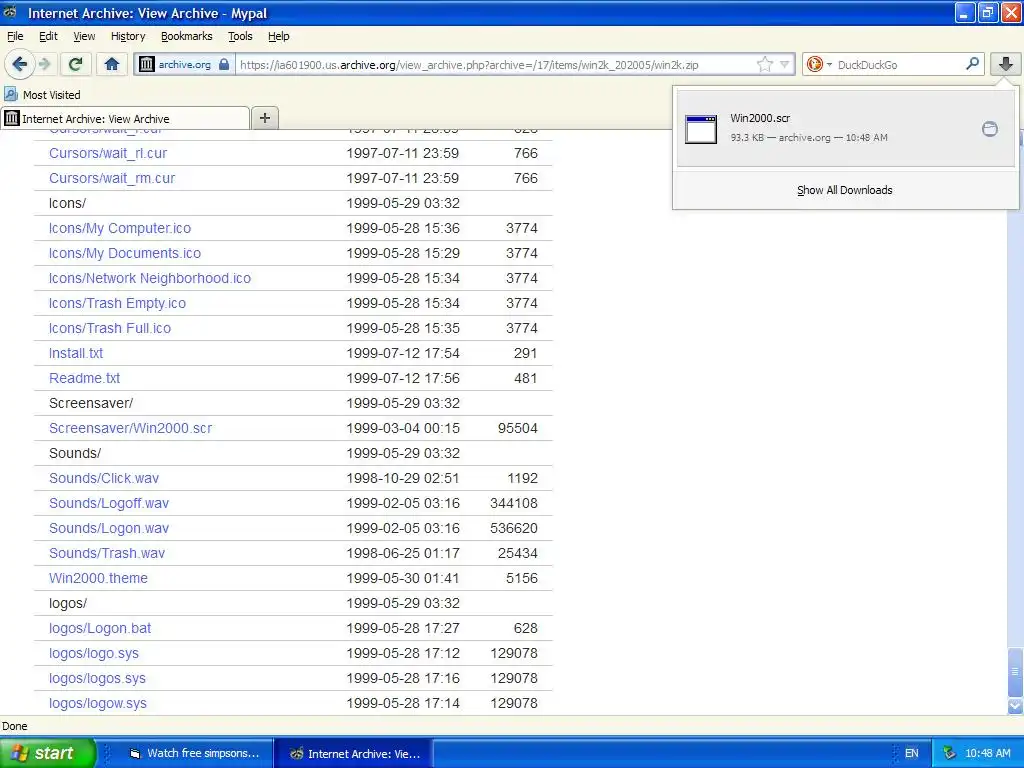Open Sounds/Logoff.wav link
The width and height of the screenshot is (1024, 768).
pyautogui.click(x=108, y=503)
